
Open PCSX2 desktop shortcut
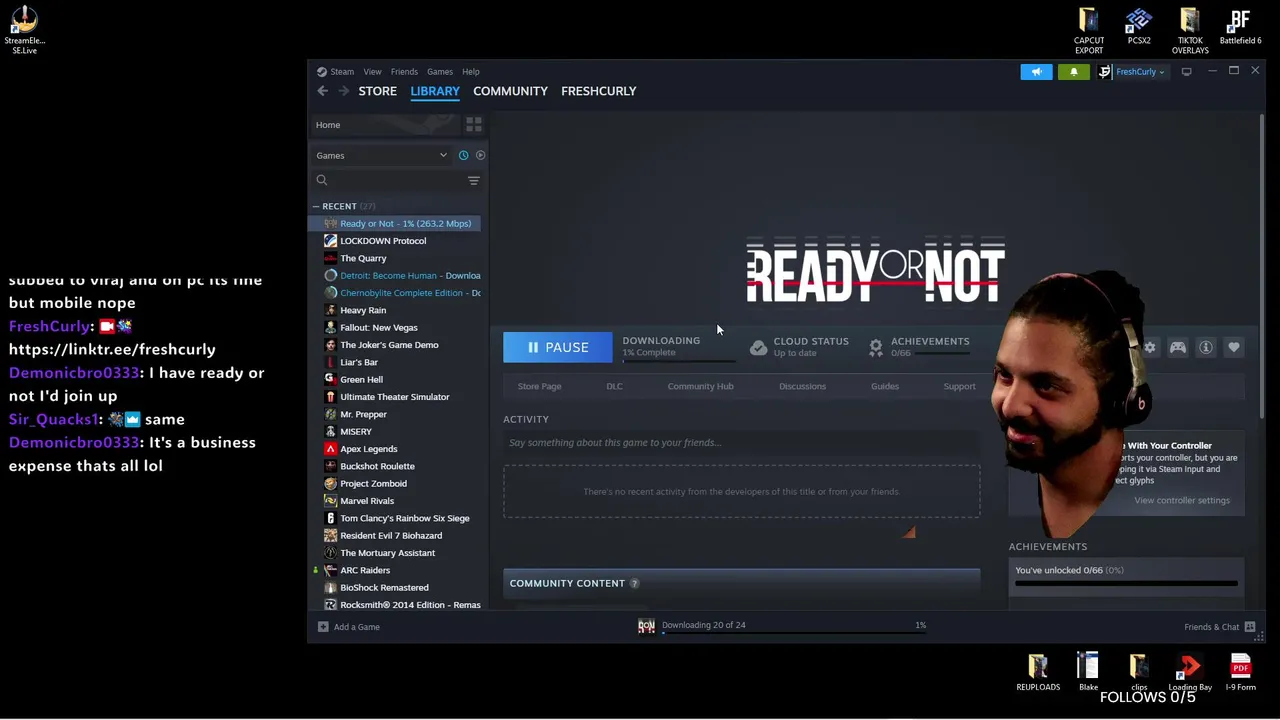pos(1139,27)
